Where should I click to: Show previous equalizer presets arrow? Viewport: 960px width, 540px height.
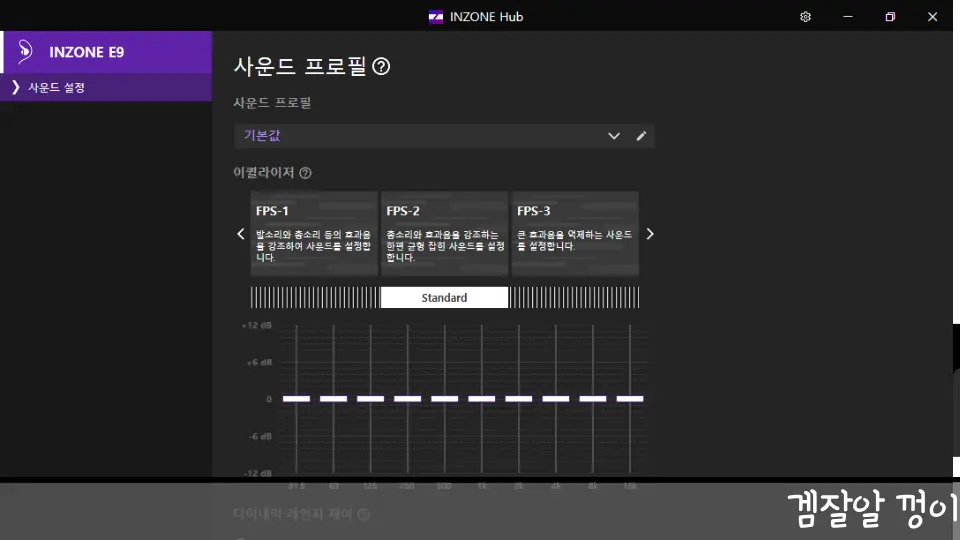click(241, 234)
